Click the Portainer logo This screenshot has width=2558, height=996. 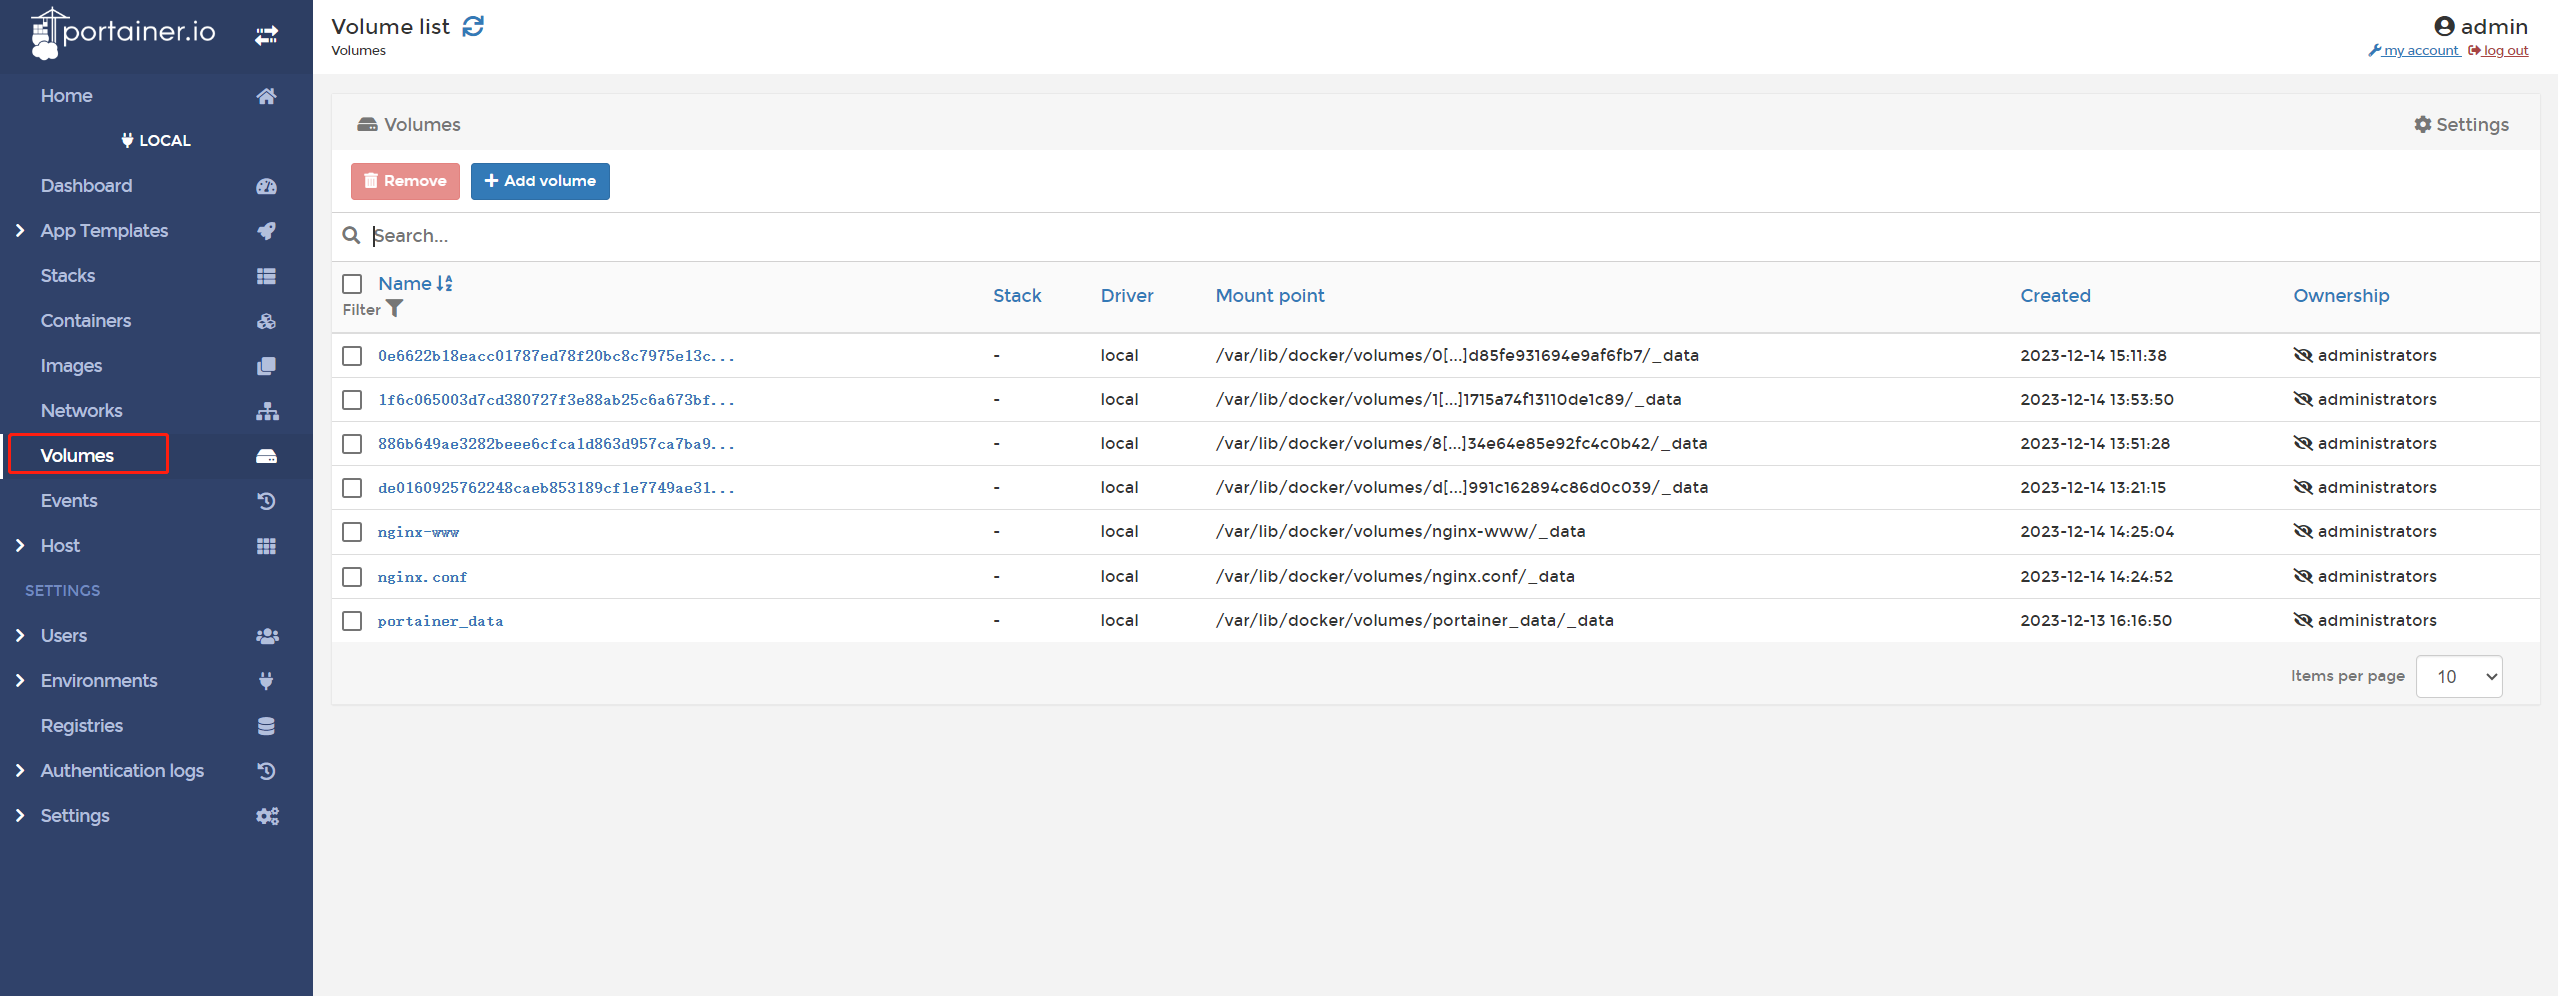tap(123, 33)
